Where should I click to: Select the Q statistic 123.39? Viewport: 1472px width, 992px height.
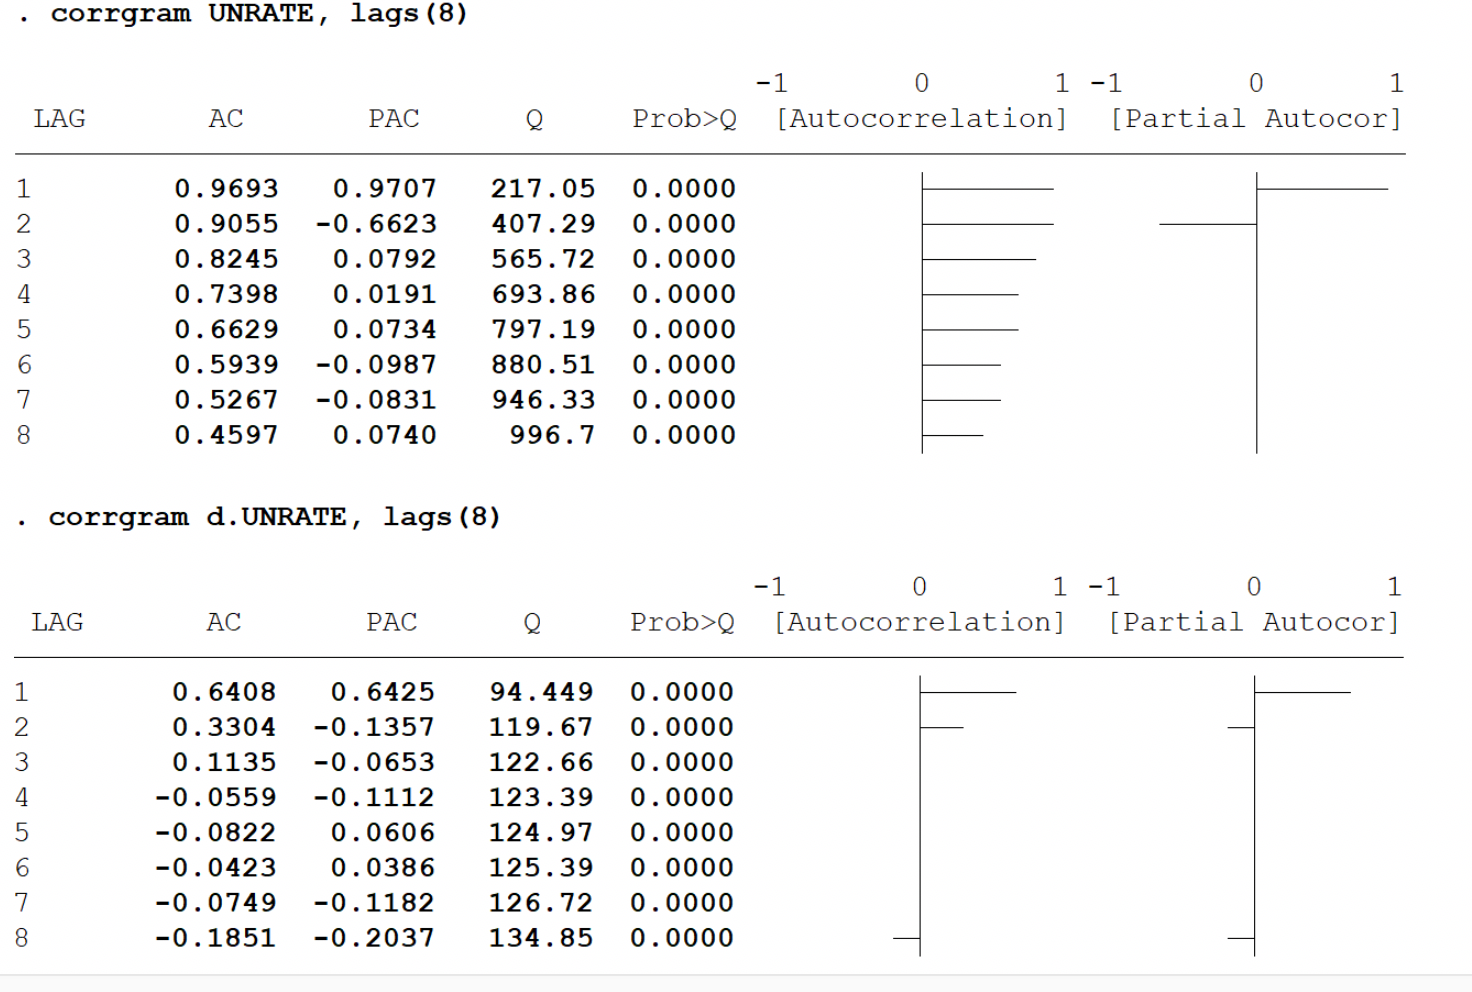point(541,797)
